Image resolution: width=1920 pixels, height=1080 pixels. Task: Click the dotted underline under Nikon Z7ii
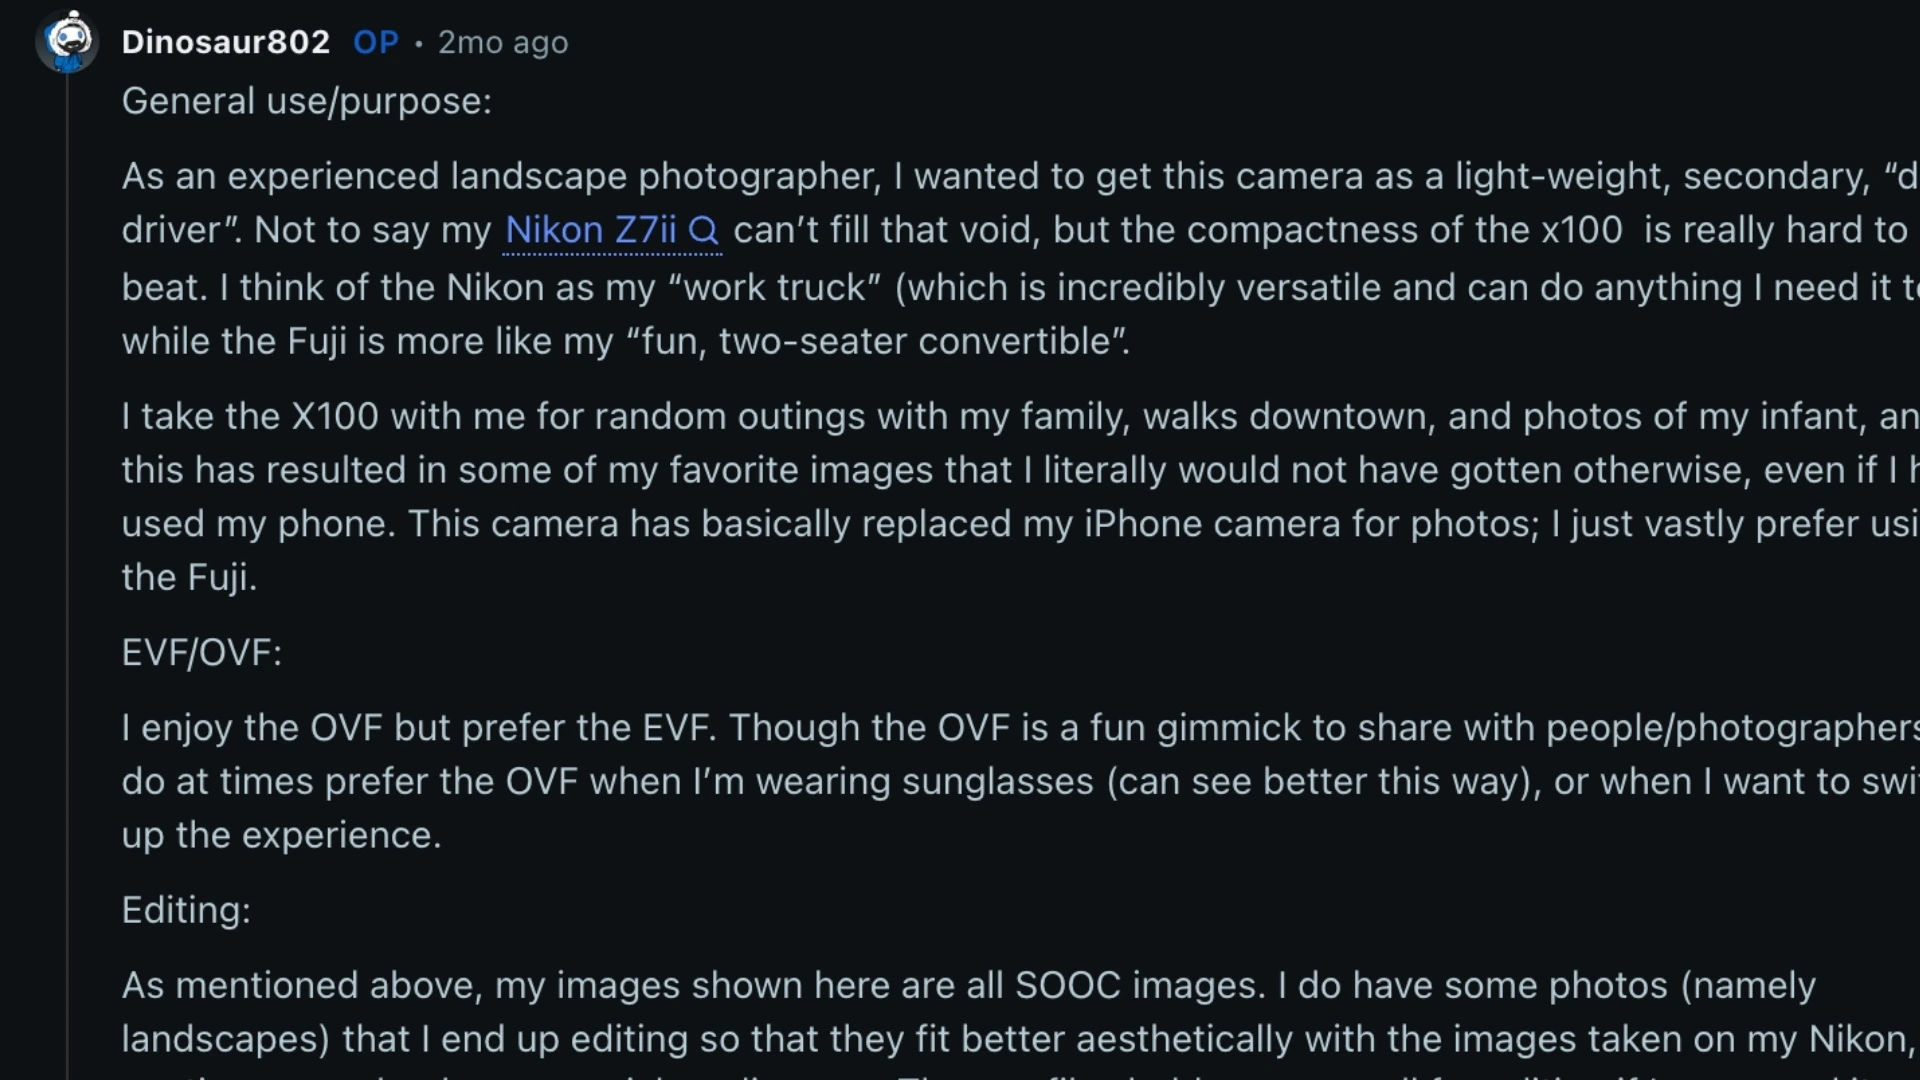[612, 256]
